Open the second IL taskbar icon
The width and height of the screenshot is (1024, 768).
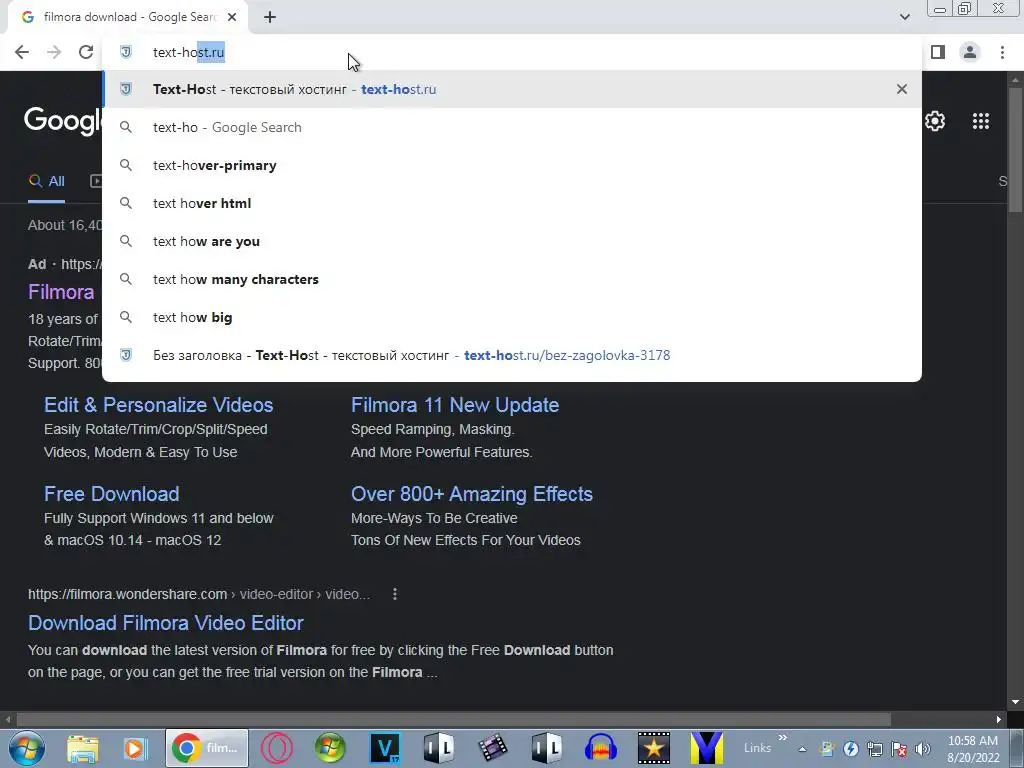pos(546,748)
